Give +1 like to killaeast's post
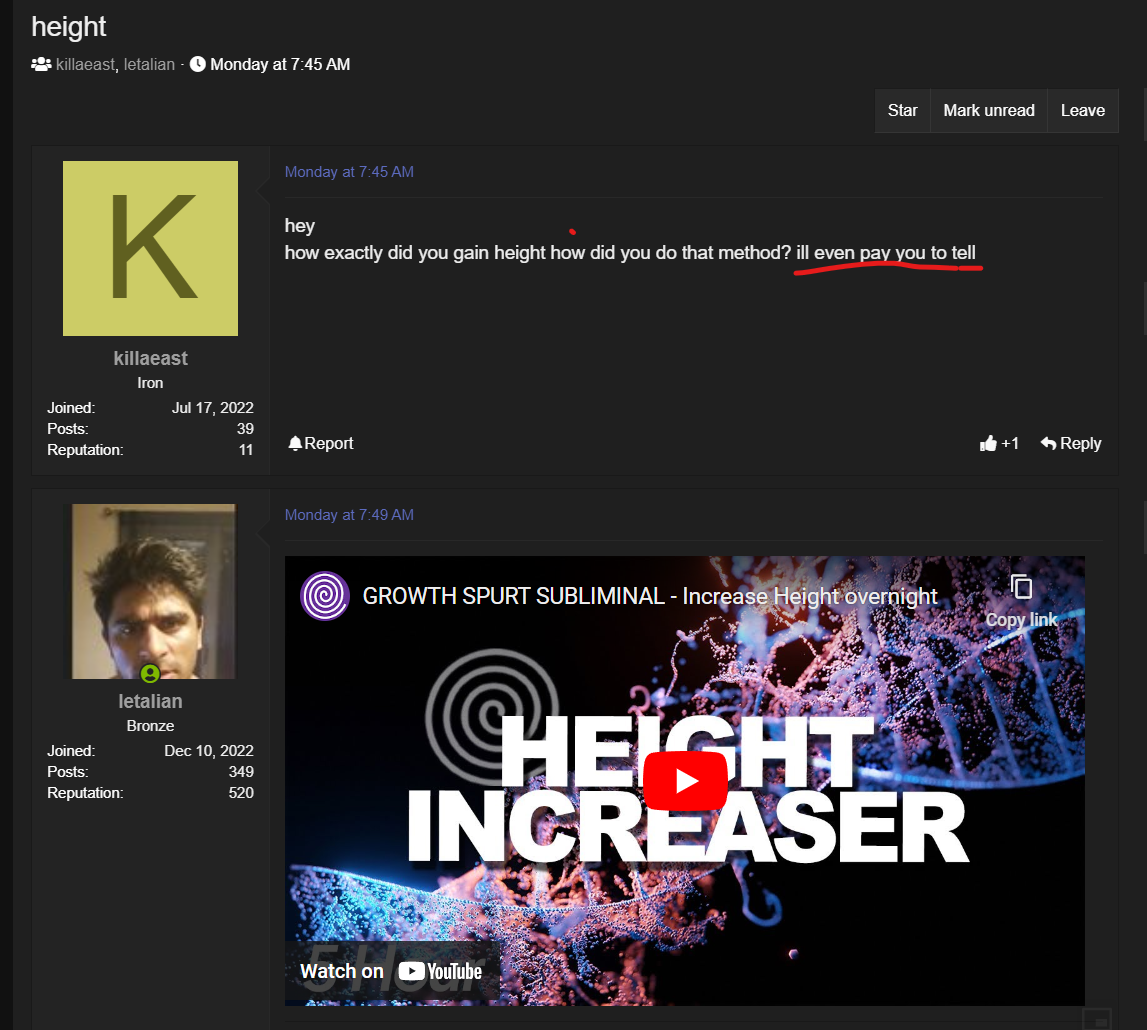Image resolution: width=1147 pixels, height=1030 pixels. click(999, 443)
